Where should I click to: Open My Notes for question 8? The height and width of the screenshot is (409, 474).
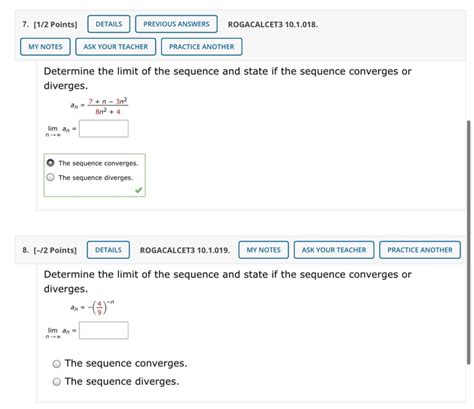(x=264, y=250)
